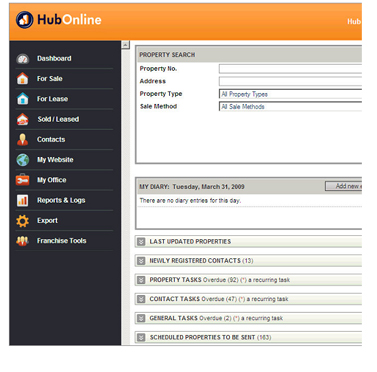The width and height of the screenshot is (377, 372).
Task: Click the Sale Method label
Action: 158,107
